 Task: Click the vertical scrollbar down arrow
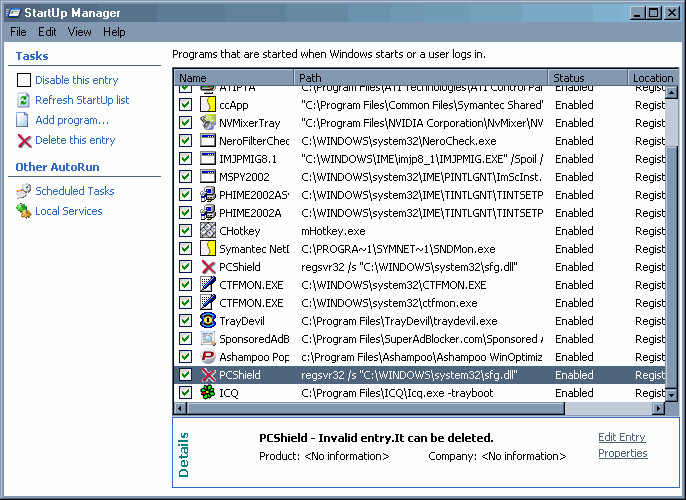tap(672, 395)
